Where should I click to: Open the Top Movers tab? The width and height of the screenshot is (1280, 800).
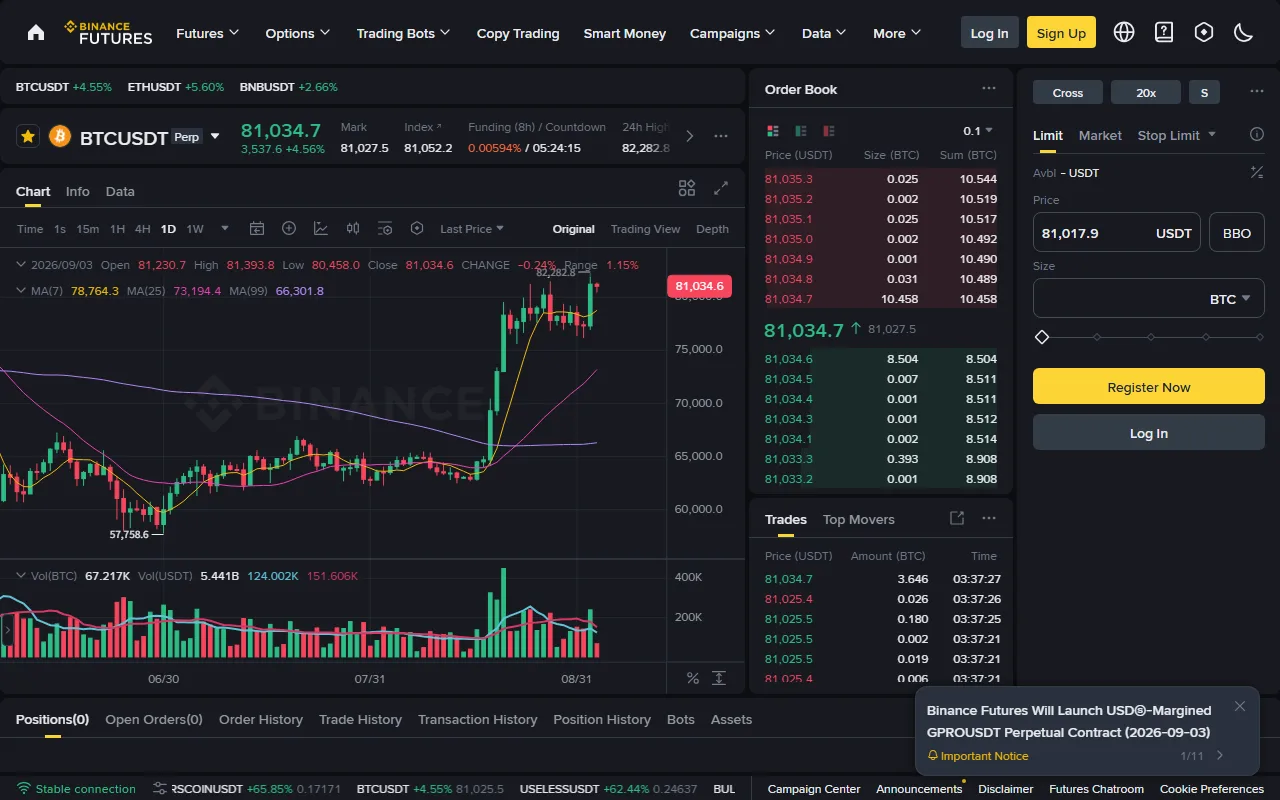[859, 519]
